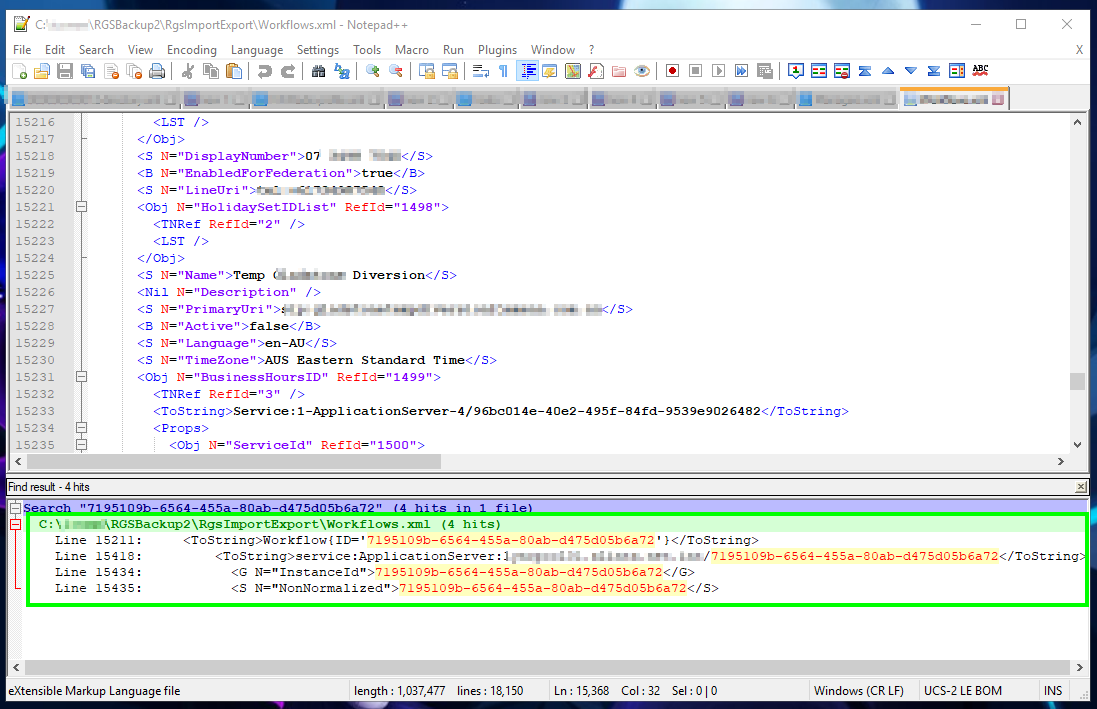The height and width of the screenshot is (709, 1097).
Task: Open Folder as Workspace panel
Action: (619, 71)
